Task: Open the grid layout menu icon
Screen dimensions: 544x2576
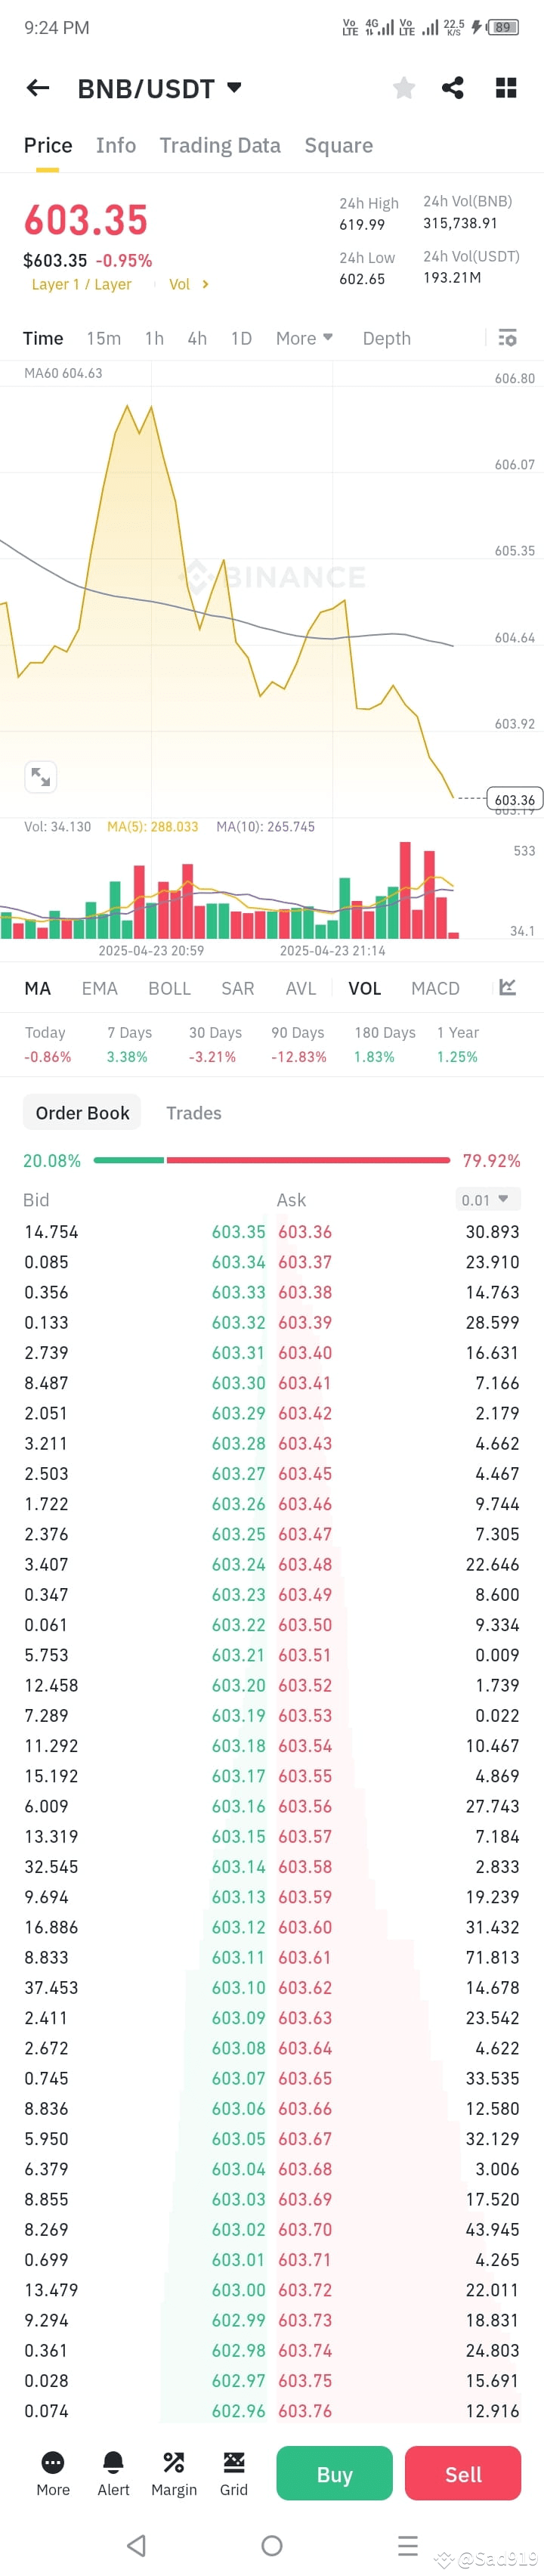Action: pos(507,88)
